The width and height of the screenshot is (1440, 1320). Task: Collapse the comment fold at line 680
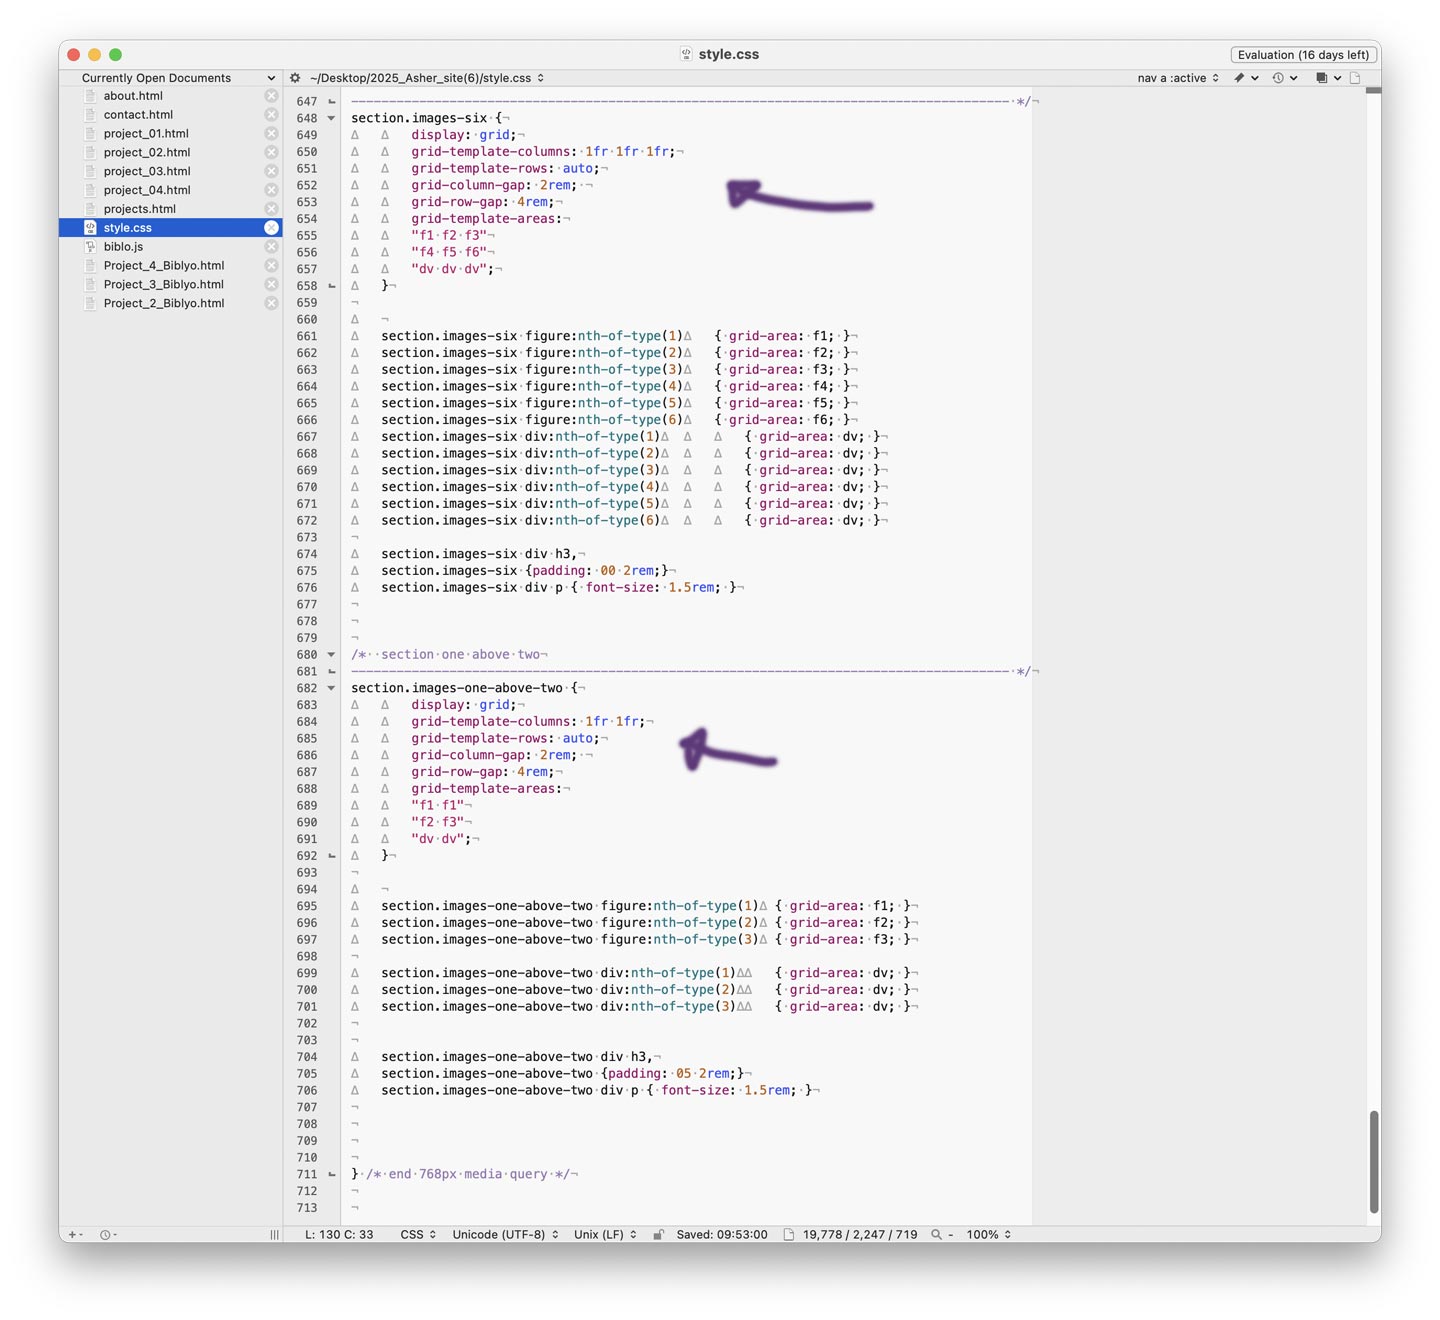pyautogui.click(x=332, y=655)
